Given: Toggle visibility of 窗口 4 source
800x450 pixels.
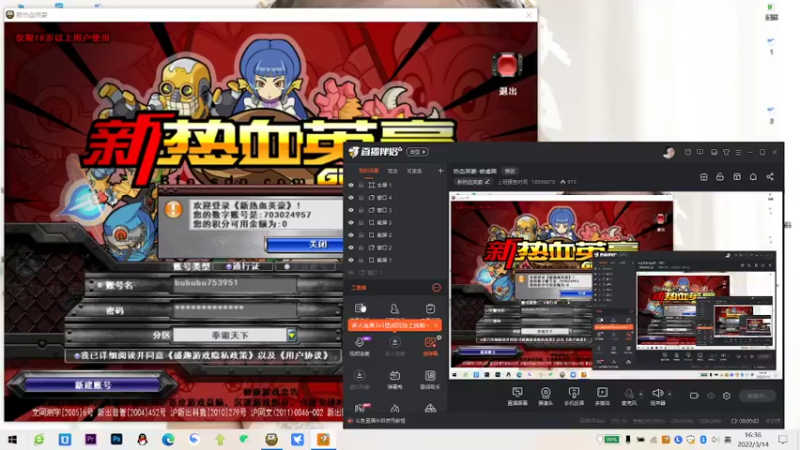Looking at the screenshot, I should point(351,197).
